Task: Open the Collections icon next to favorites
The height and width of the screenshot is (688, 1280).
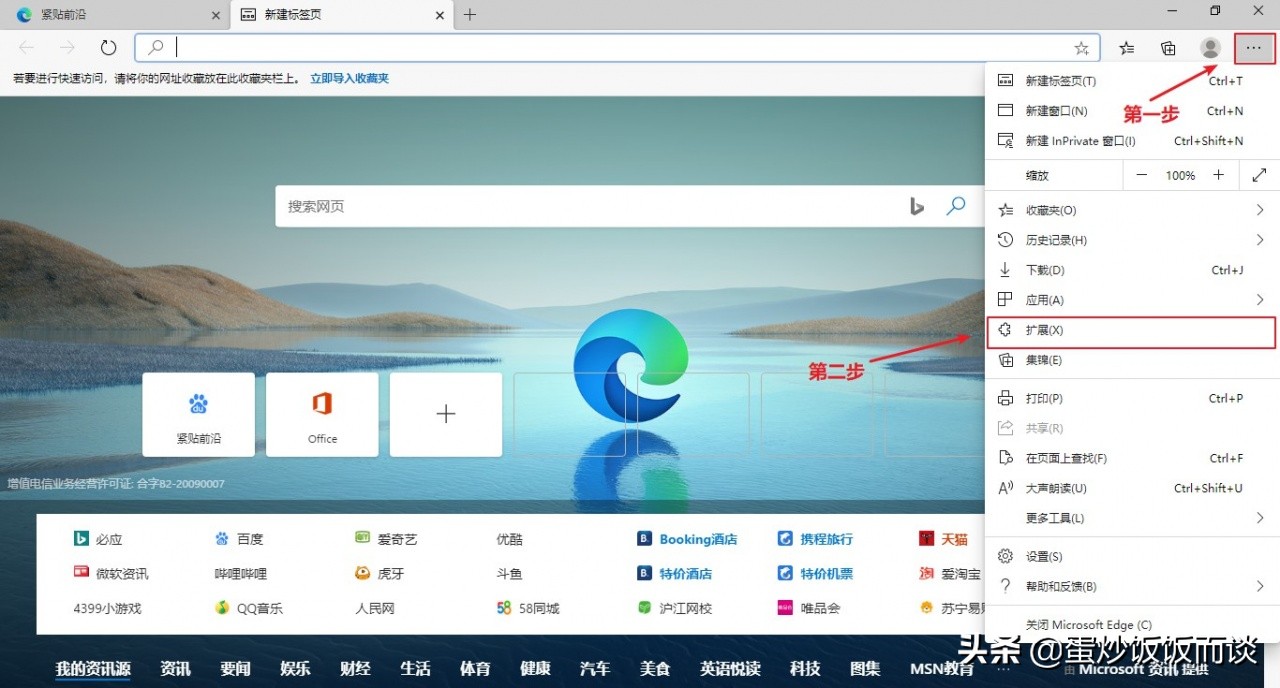Action: (1168, 47)
